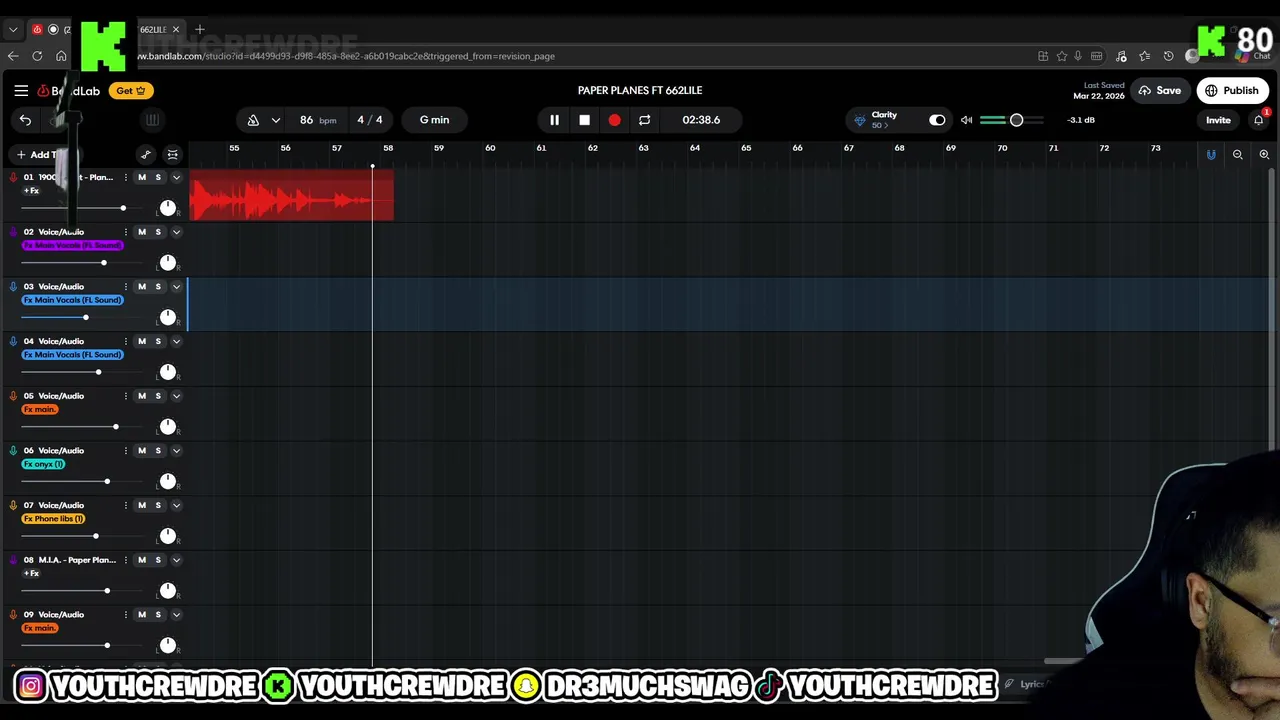Solo track 01 with S button
Viewport: 1280px width, 720px height.
(x=158, y=177)
